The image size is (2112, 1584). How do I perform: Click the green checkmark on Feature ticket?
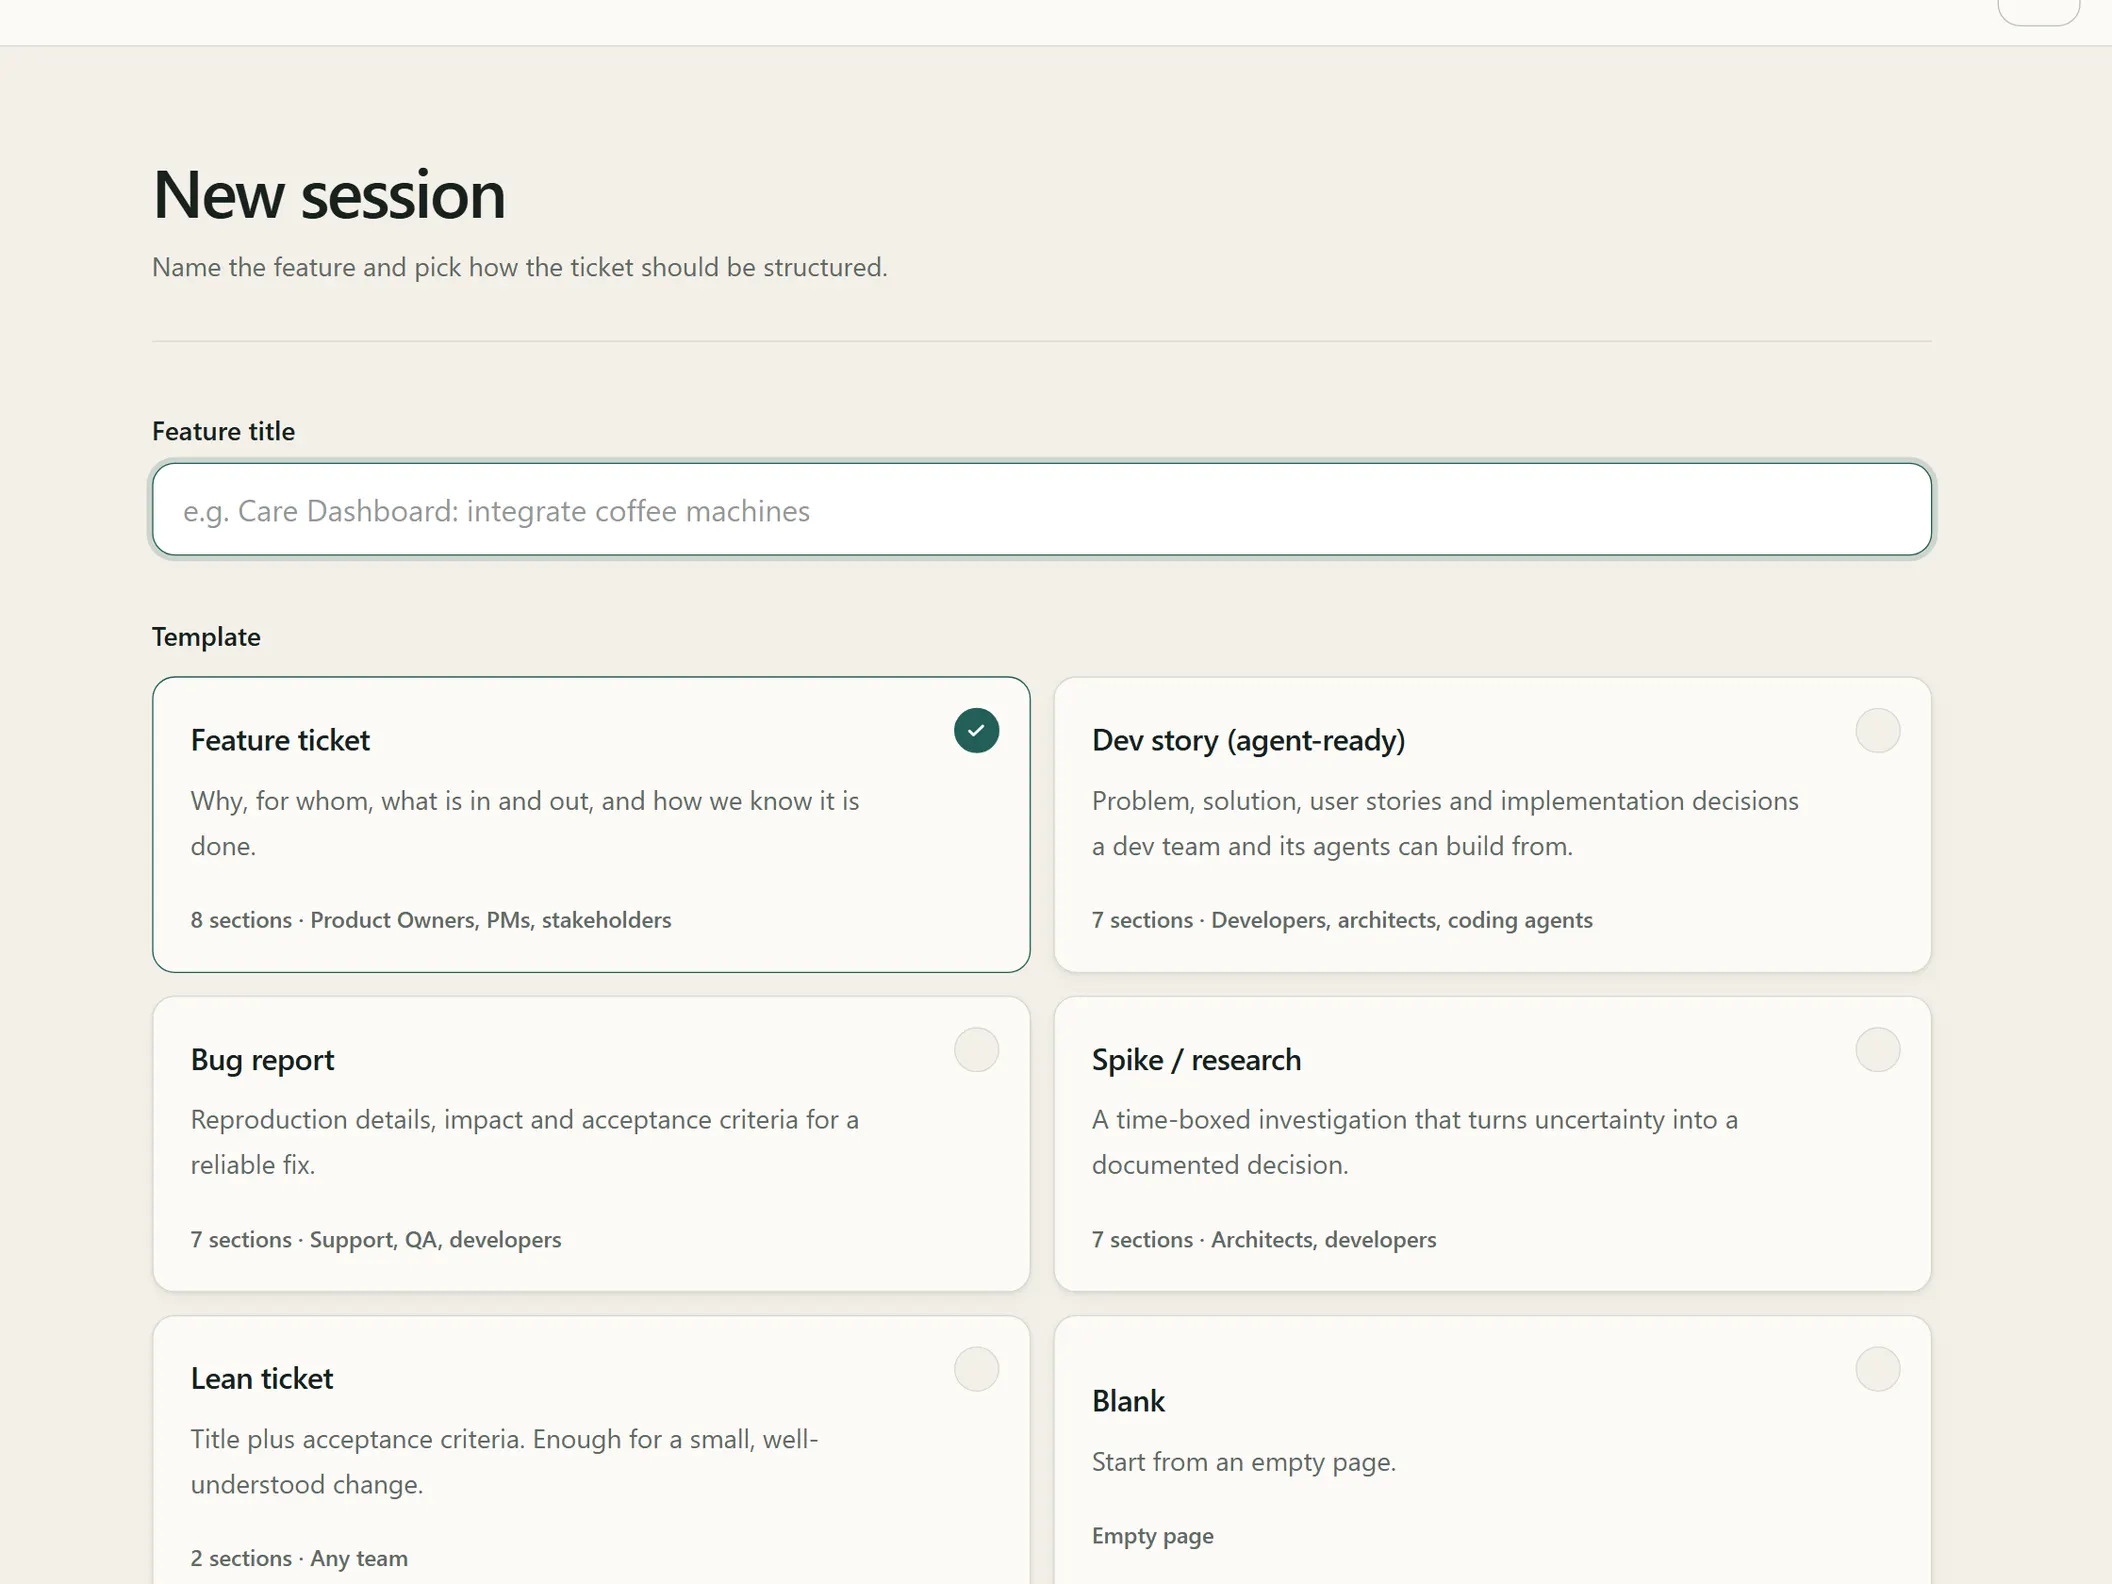pyautogui.click(x=976, y=731)
